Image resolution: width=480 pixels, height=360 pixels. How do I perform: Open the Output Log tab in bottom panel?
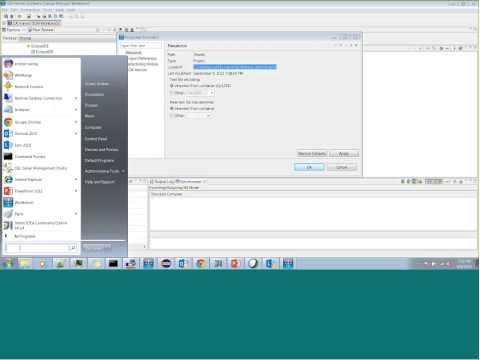(x=162, y=182)
